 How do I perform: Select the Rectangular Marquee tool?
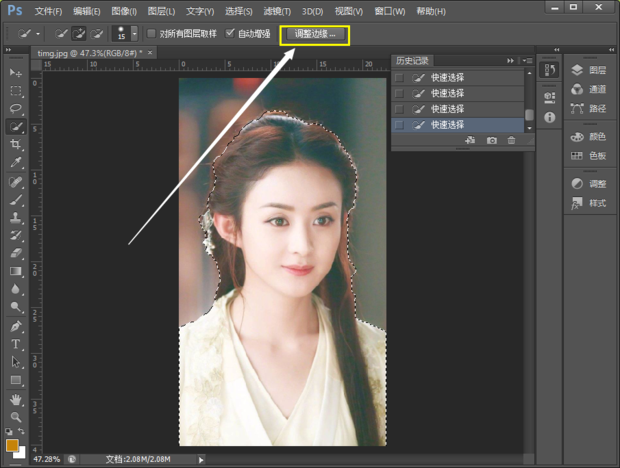16,91
